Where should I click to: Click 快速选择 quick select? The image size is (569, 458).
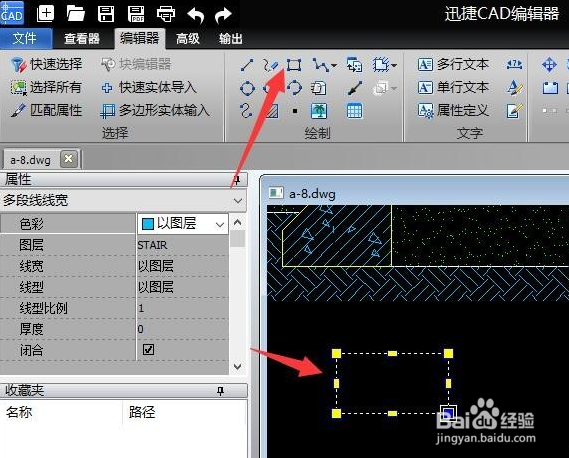(46, 65)
